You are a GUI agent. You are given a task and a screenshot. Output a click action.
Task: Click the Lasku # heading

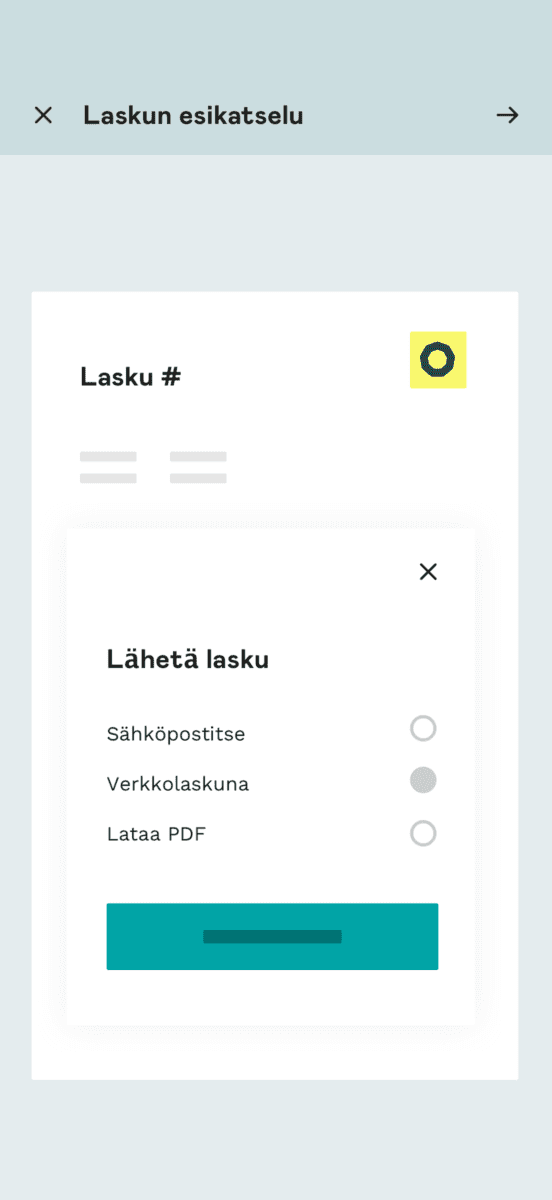pos(130,377)
